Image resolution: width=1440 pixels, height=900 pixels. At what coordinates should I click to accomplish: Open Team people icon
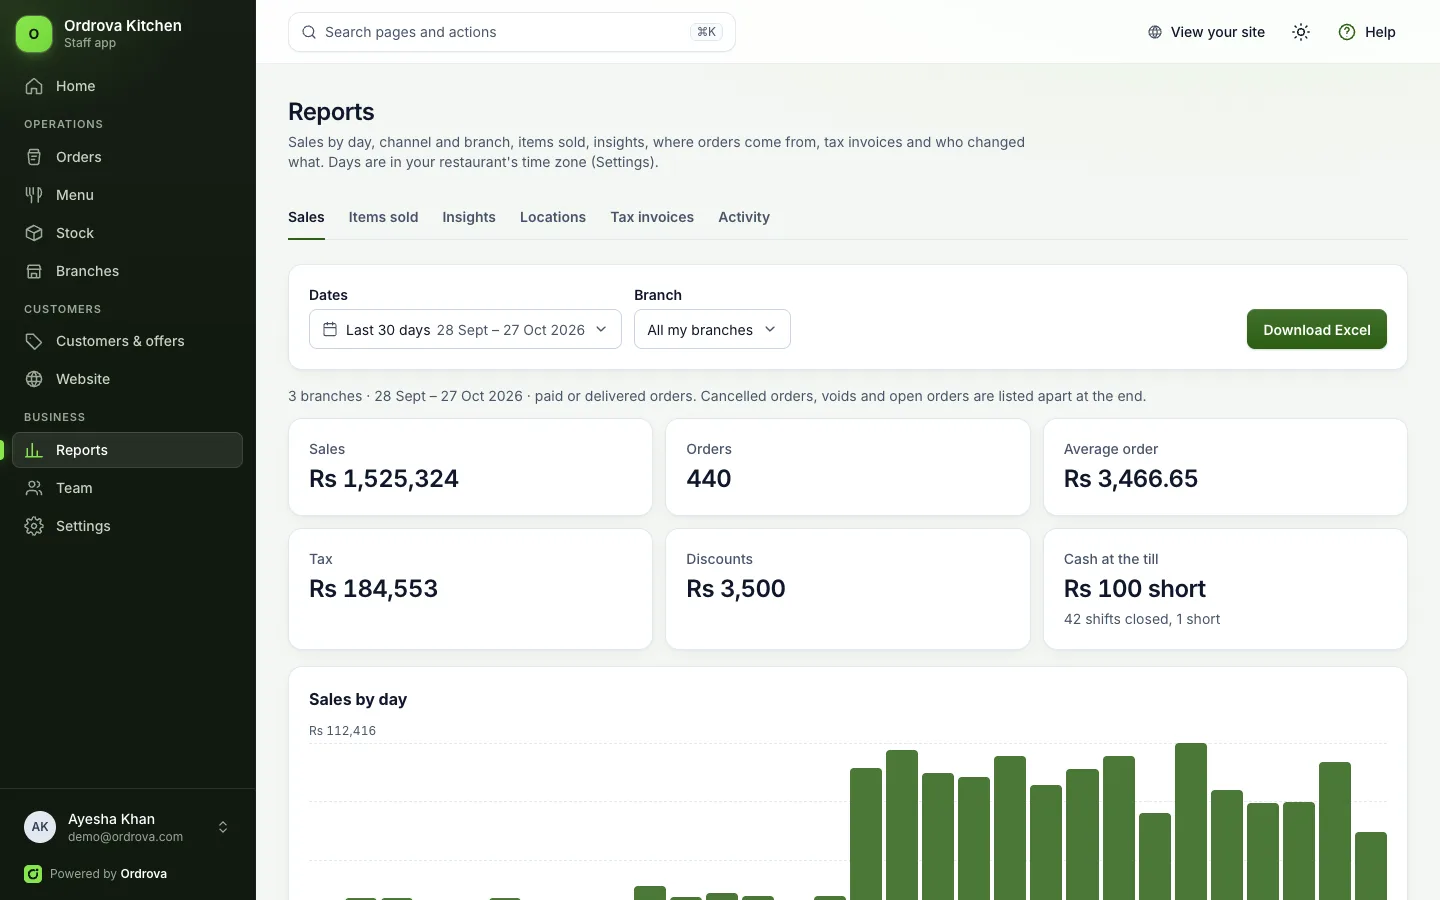[x=34, y=488]
